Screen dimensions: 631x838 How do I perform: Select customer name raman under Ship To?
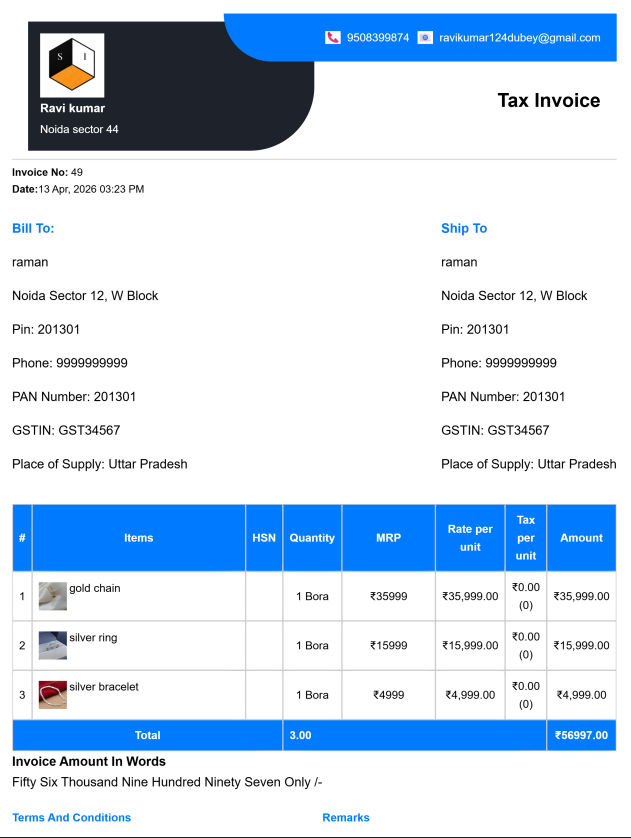pyautogui.click(x=459, y=262)
